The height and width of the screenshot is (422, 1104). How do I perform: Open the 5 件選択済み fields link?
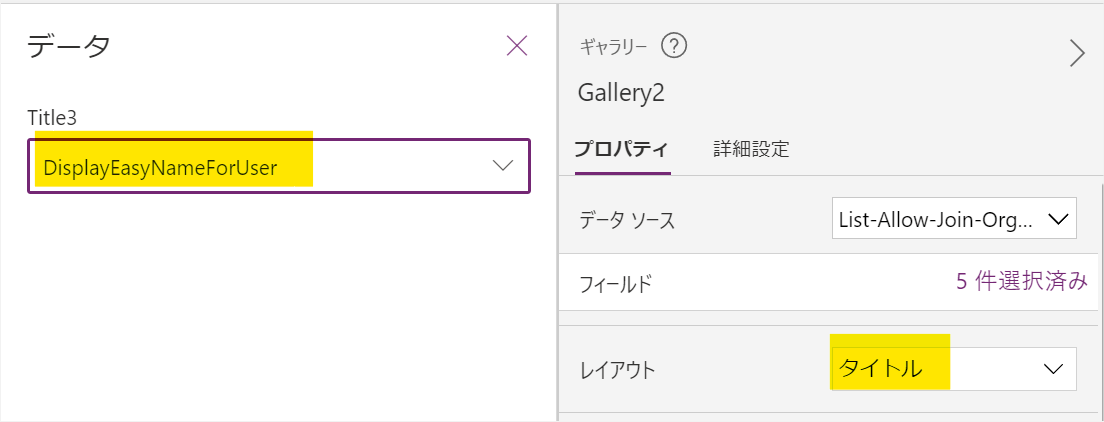pos(1022,282)
